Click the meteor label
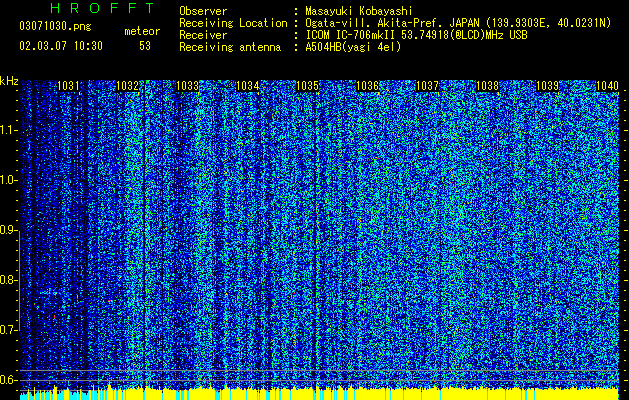This screenshot has height=400, width=629. 142,31
